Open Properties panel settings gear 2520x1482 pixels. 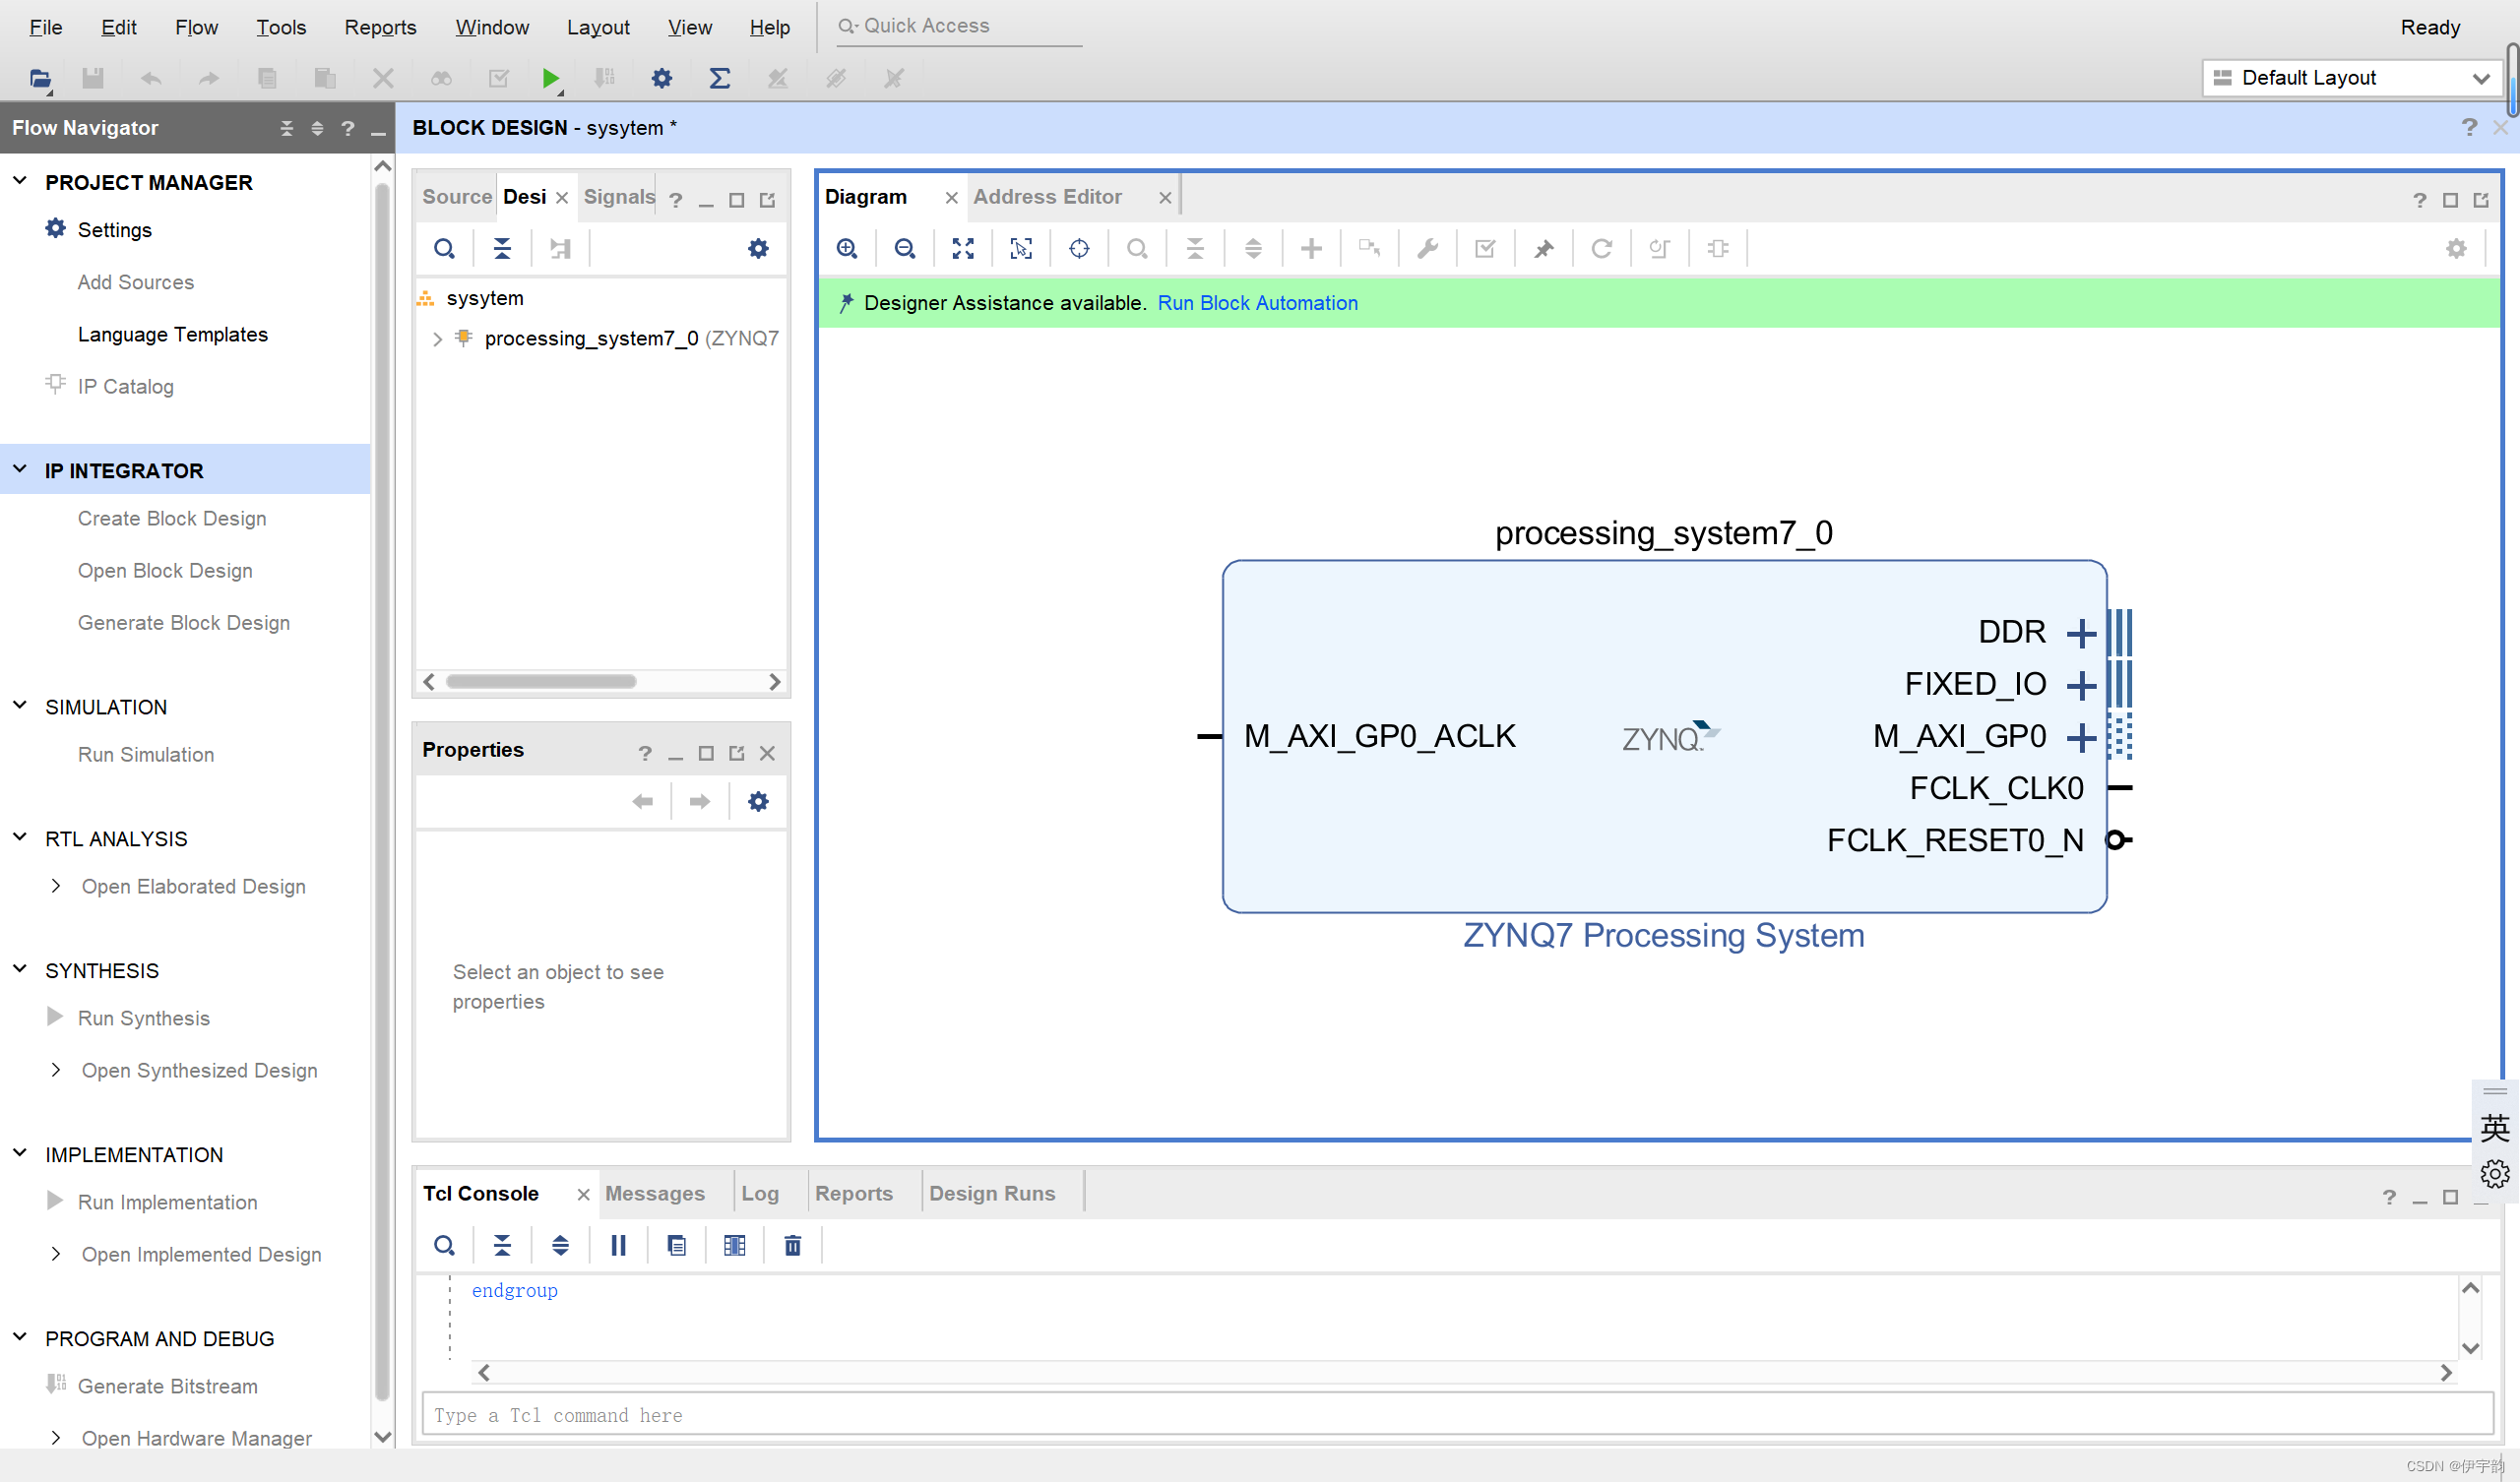758,801
